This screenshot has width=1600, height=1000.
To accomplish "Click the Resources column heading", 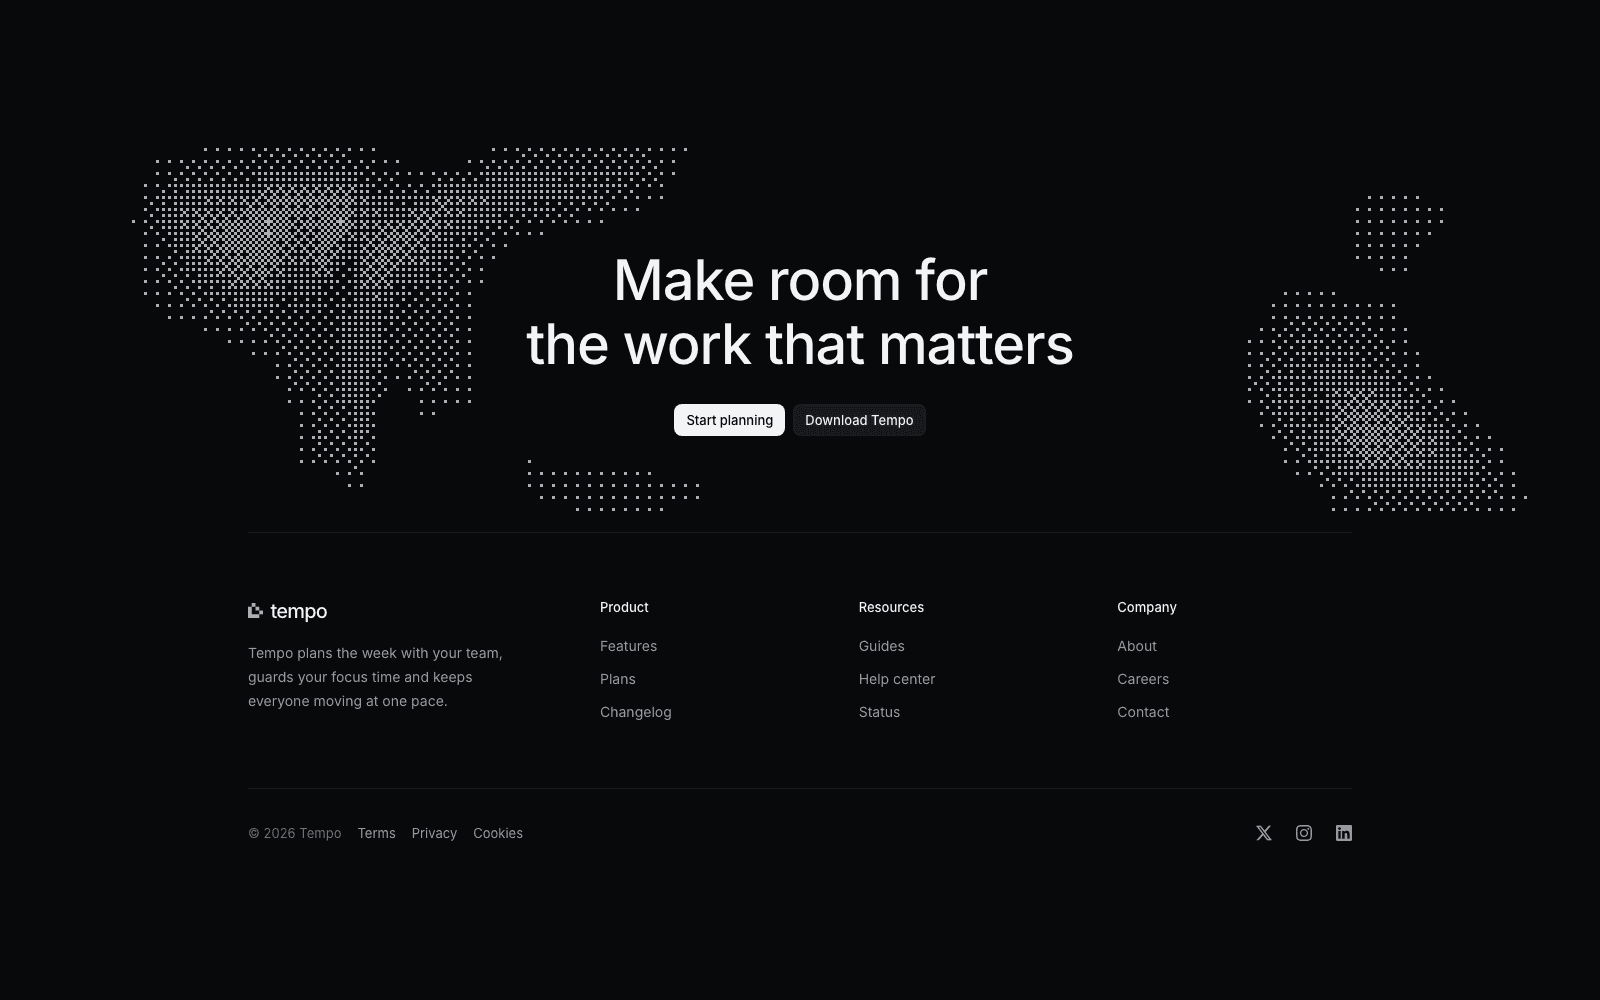I will pos(891,607).
